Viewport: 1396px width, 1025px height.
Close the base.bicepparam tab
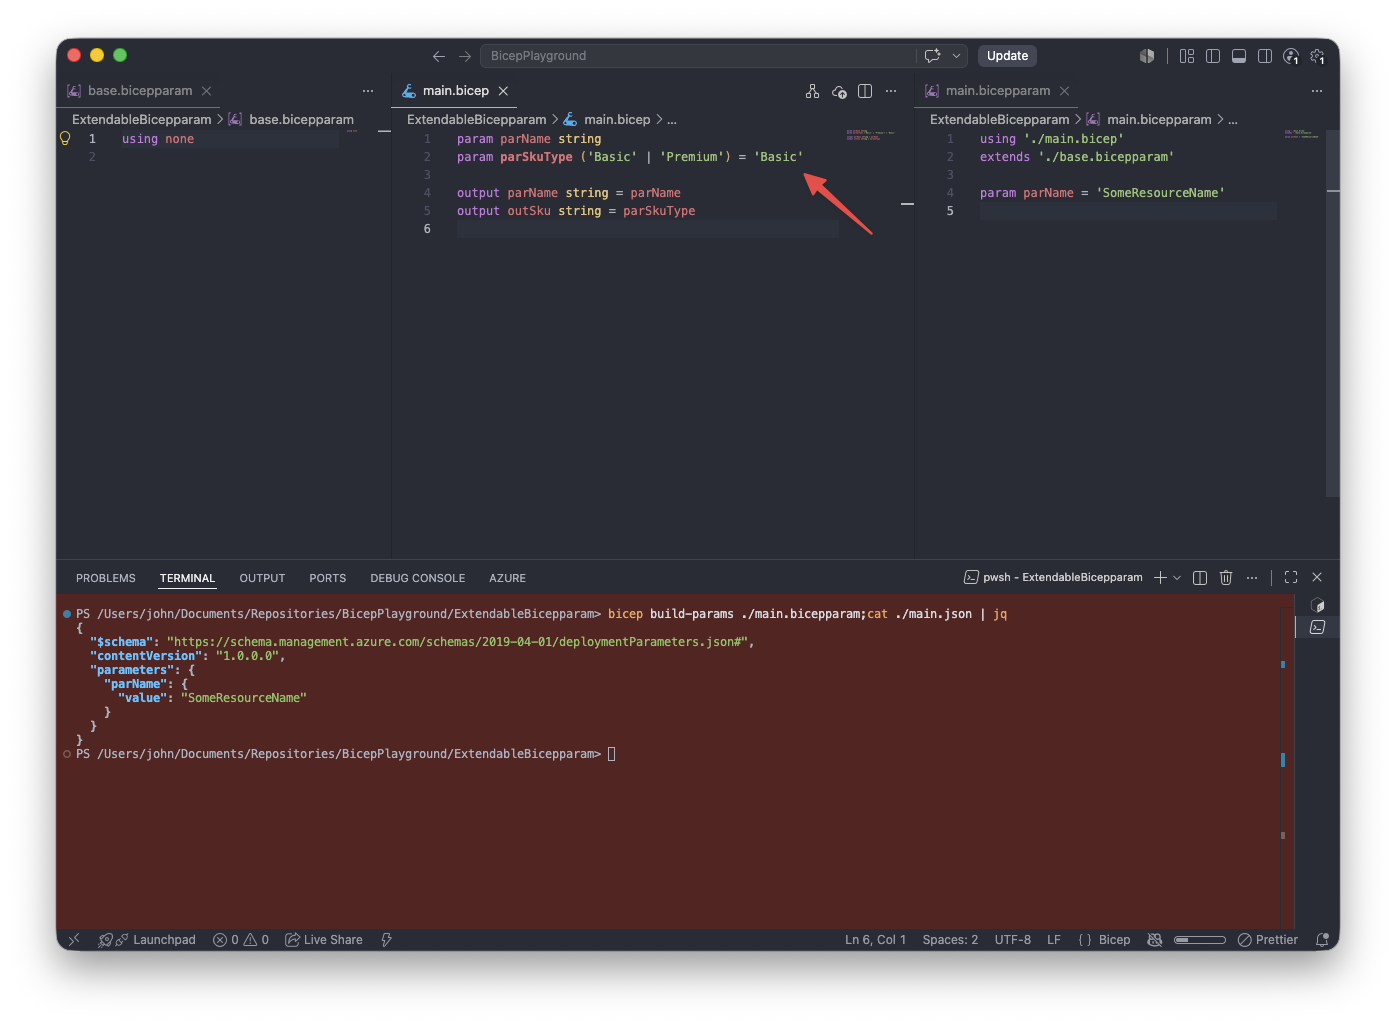click(x=207, y=91)
